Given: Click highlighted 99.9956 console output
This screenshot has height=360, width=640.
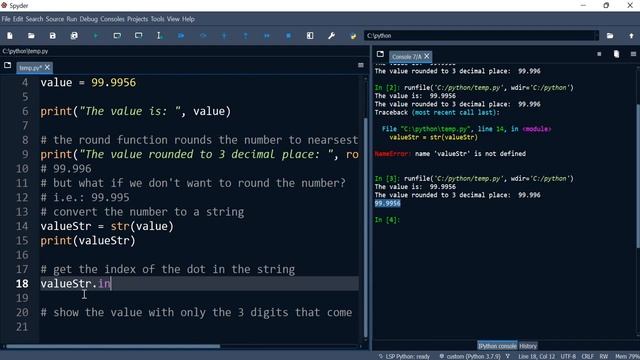Looking at the screenshot, I should pos(387,203).
